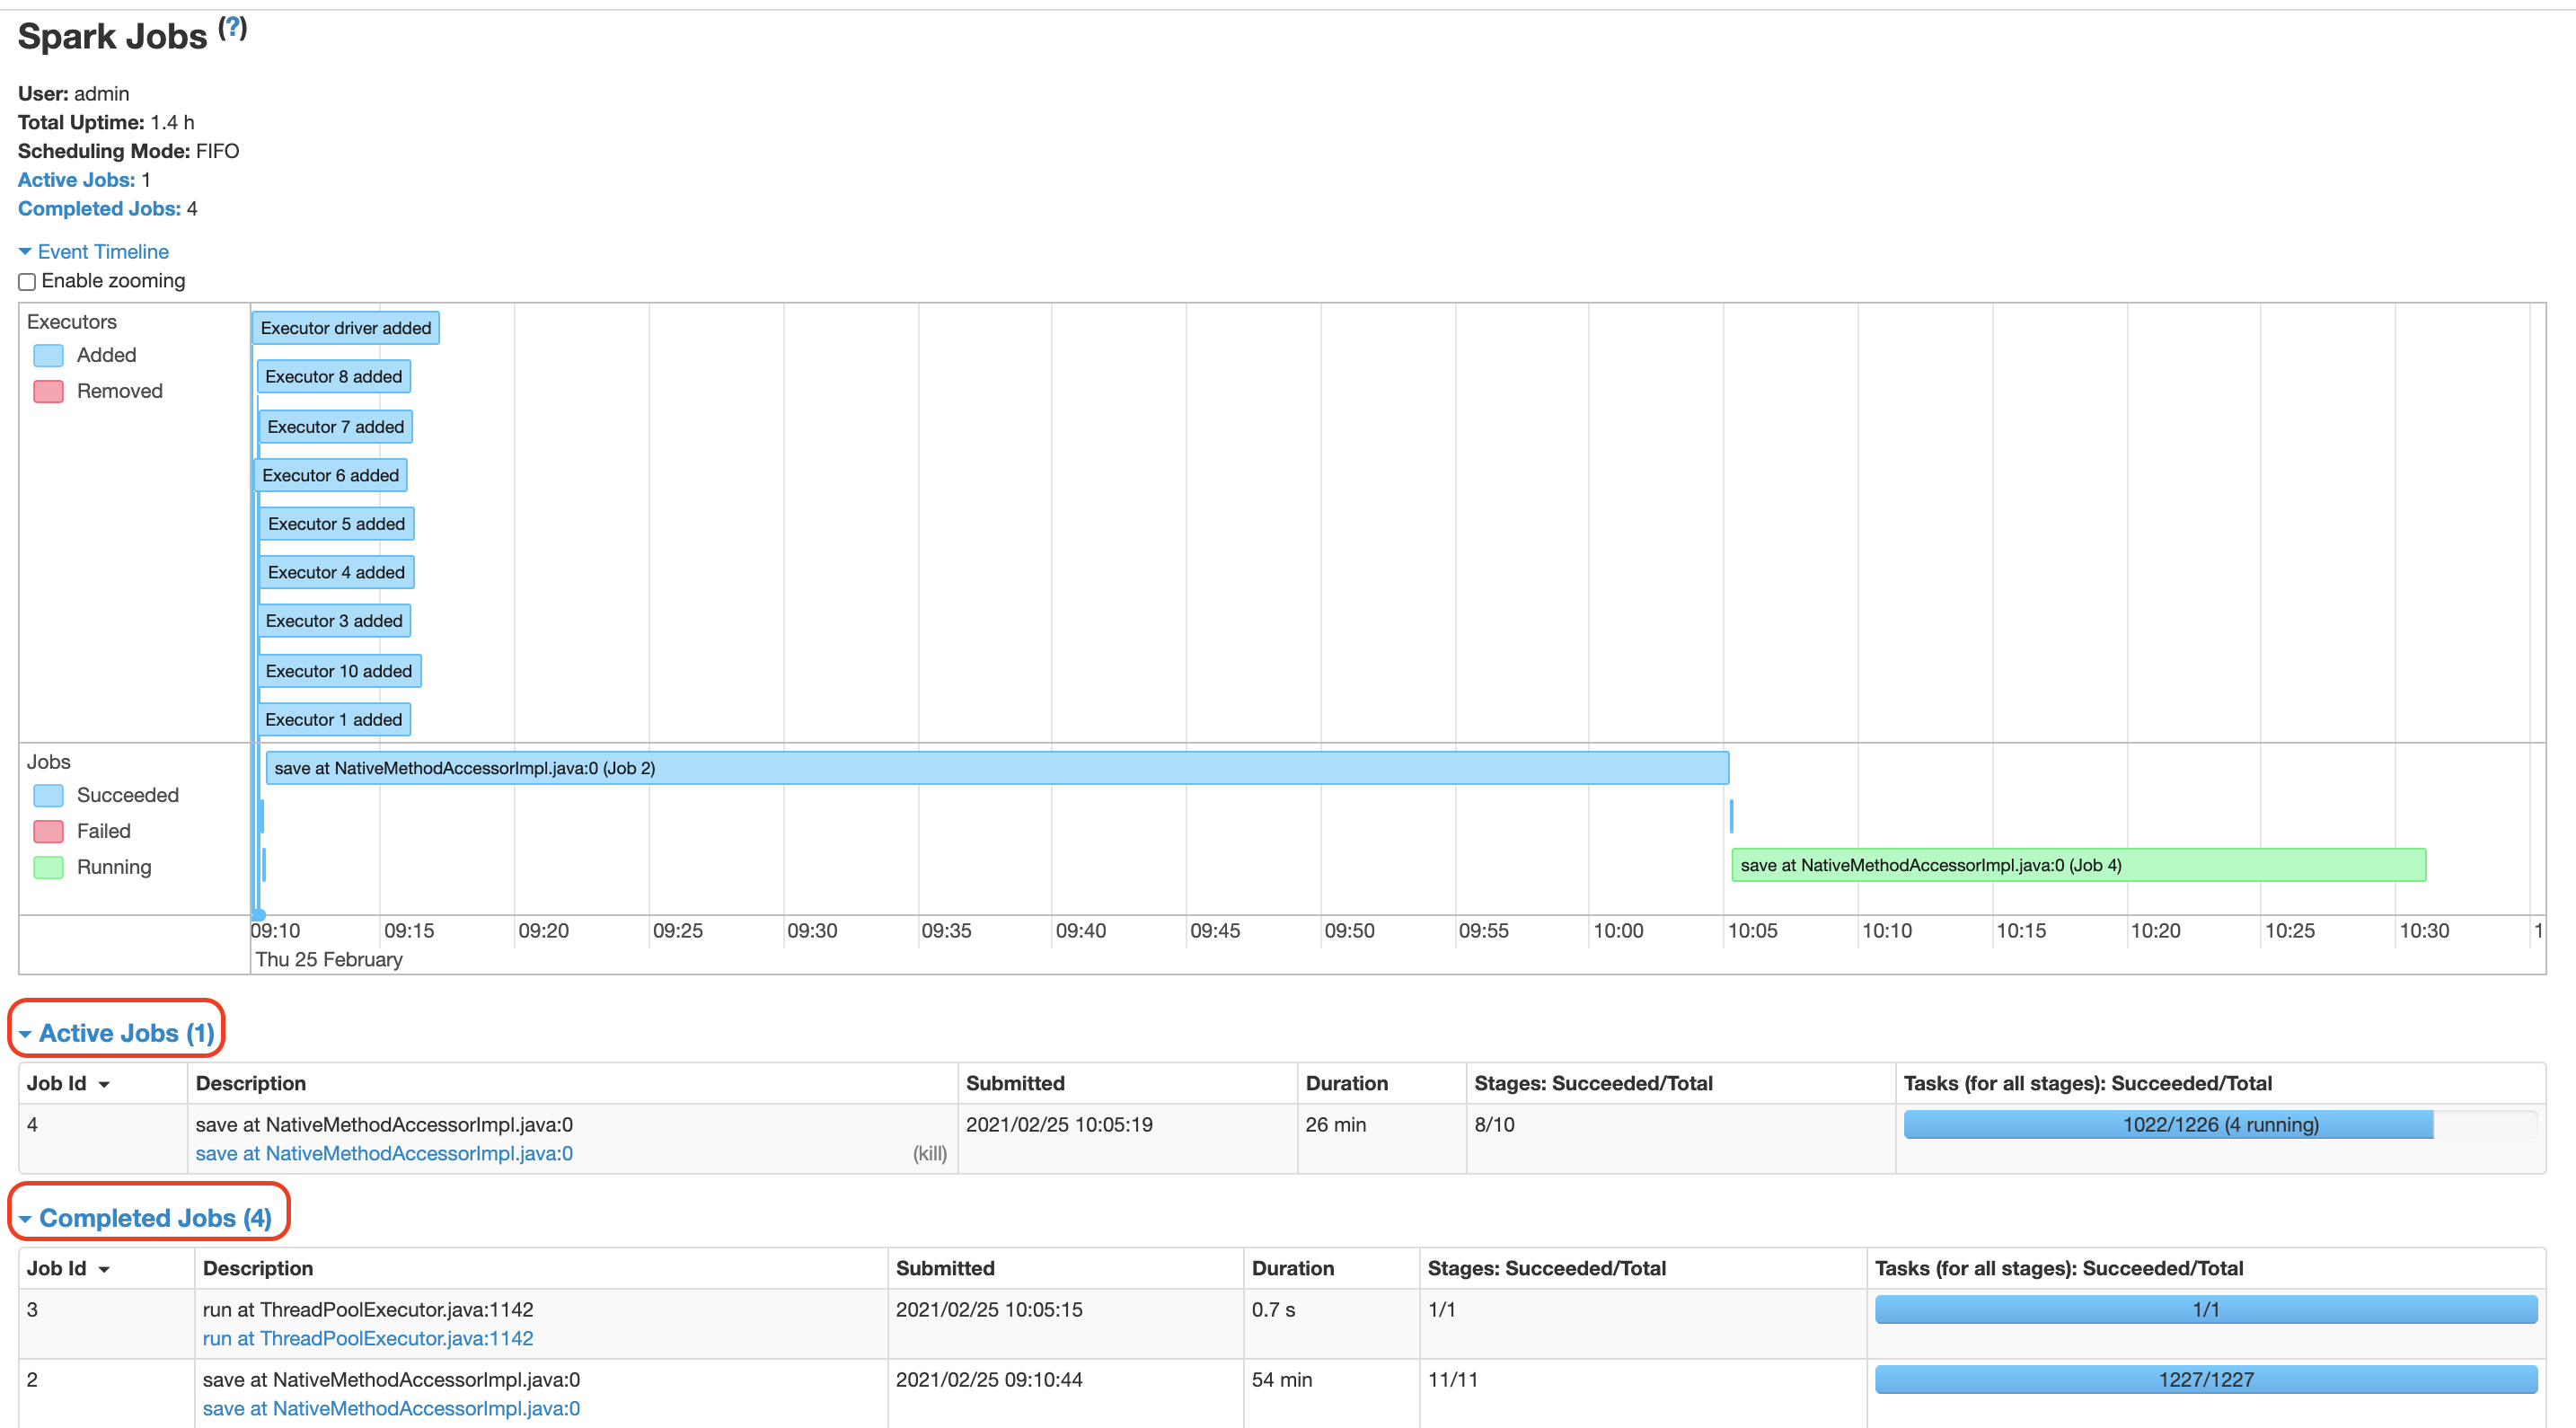Click the Executors Added blue legend swatch

pyautogui.click(x=49, y=355)
